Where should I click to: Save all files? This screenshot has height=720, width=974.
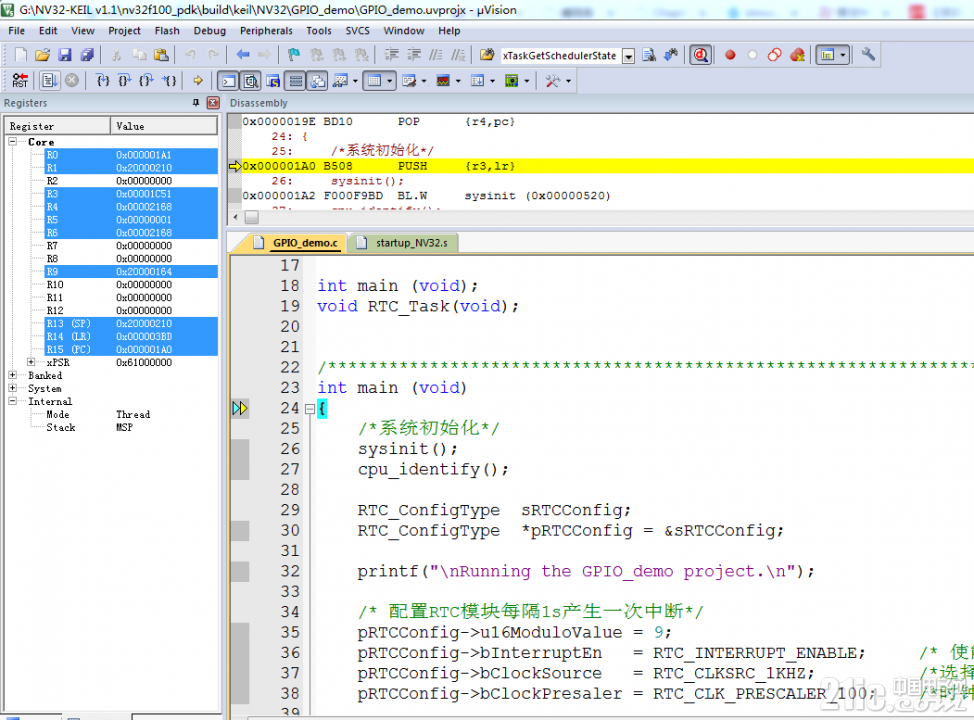click(87, 55)
